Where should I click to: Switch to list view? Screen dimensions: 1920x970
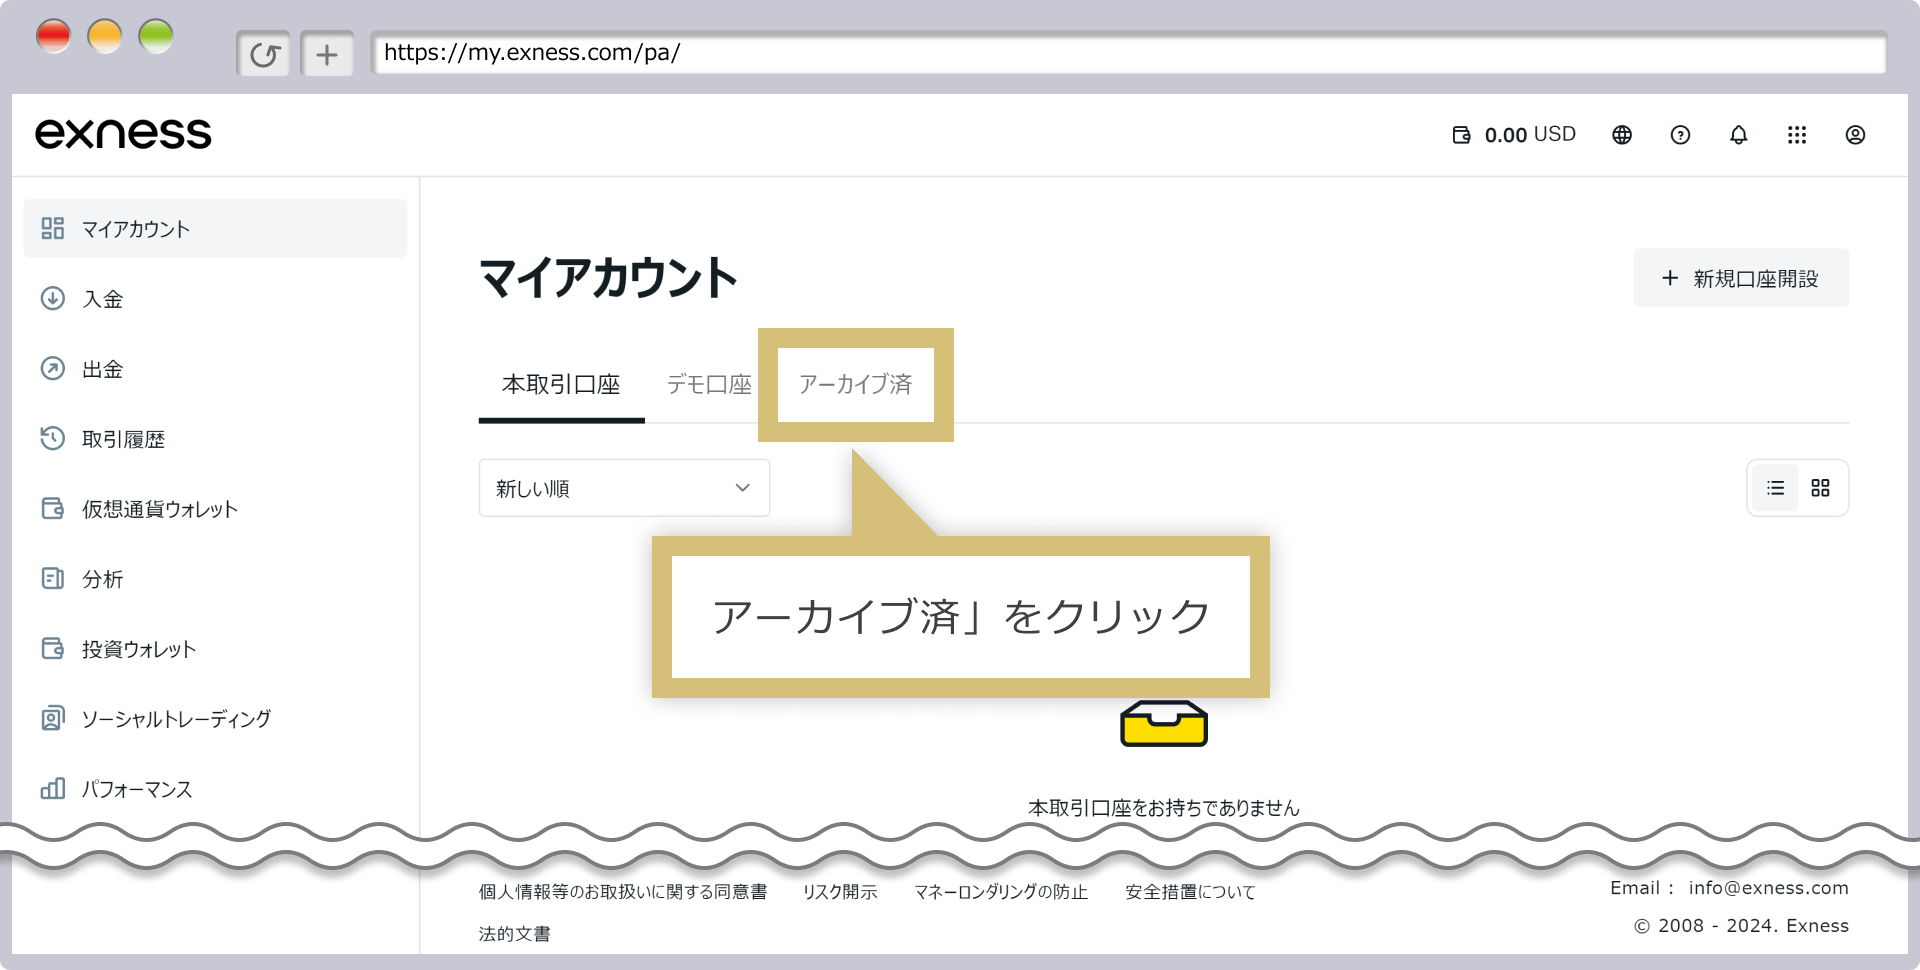(x=1775, y=488)
